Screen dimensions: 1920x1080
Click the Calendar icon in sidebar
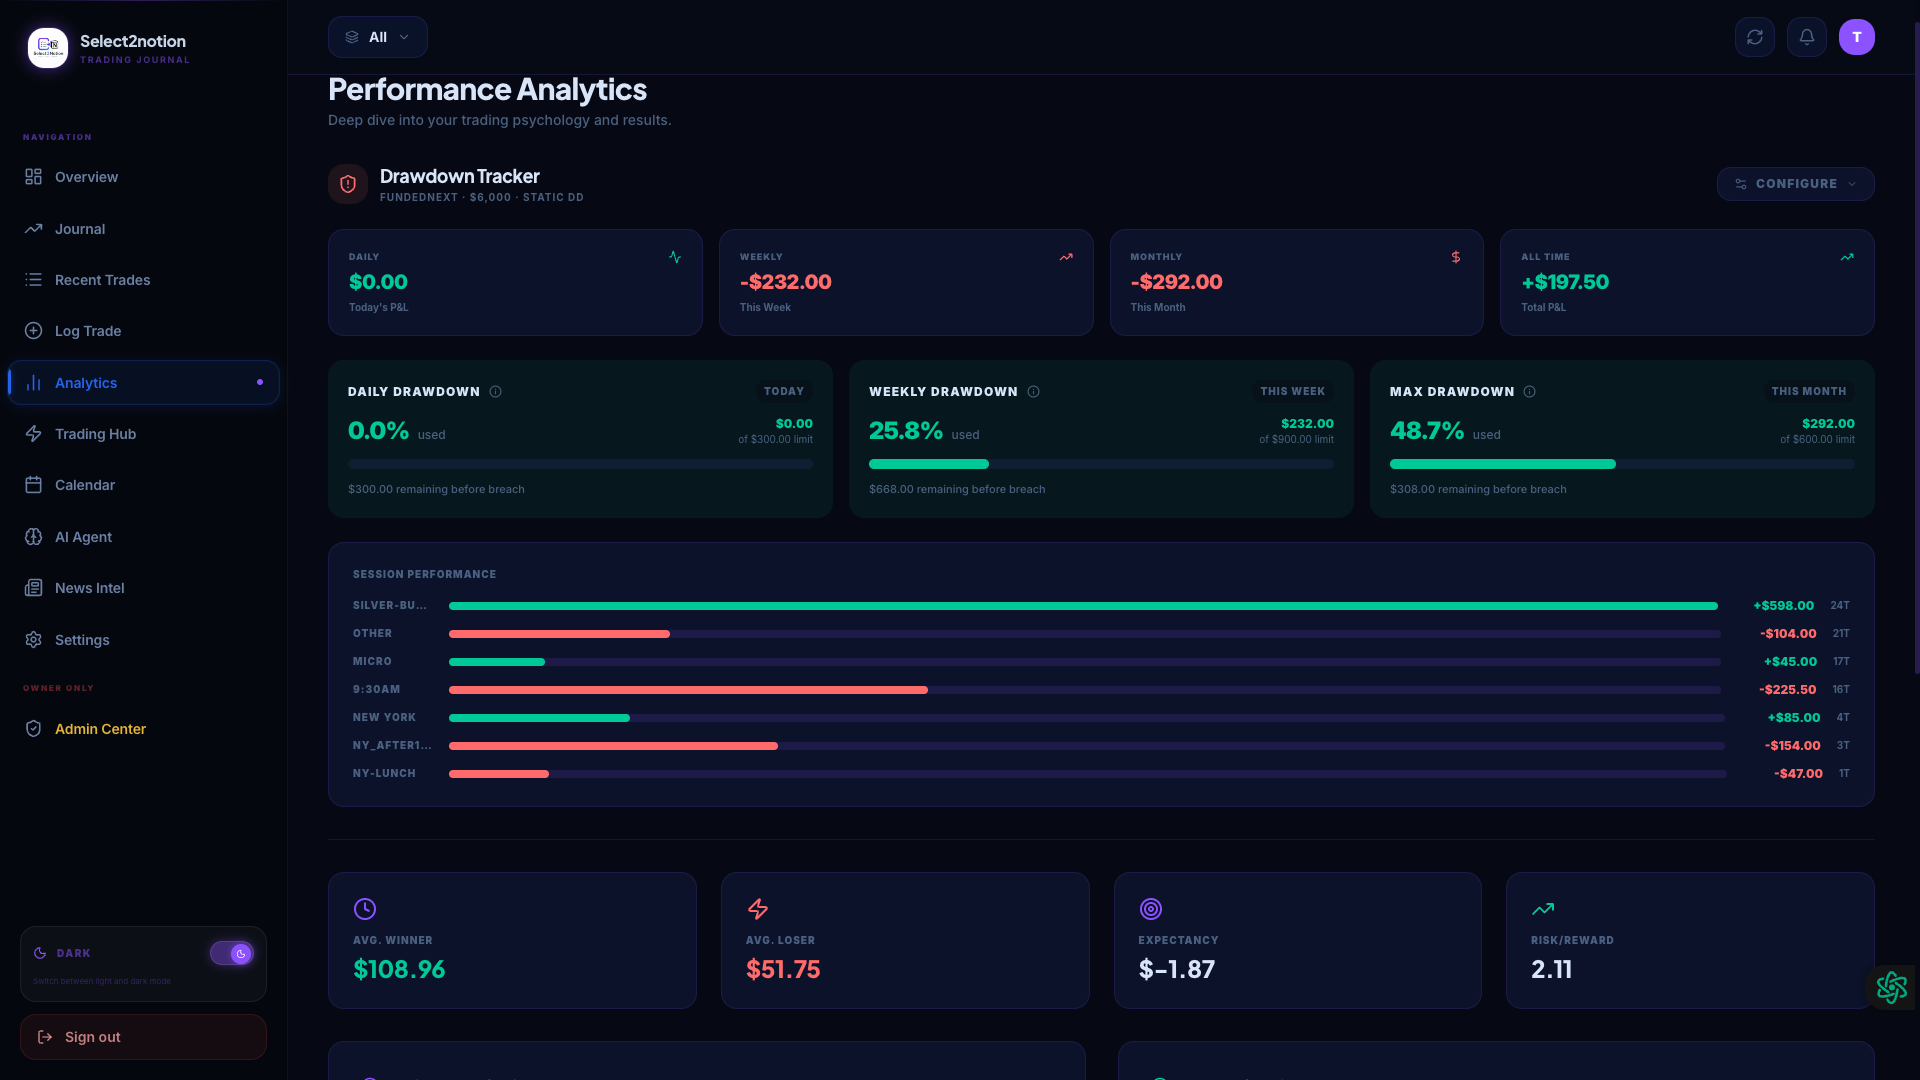pyautogui.click(x=33, y=485)
